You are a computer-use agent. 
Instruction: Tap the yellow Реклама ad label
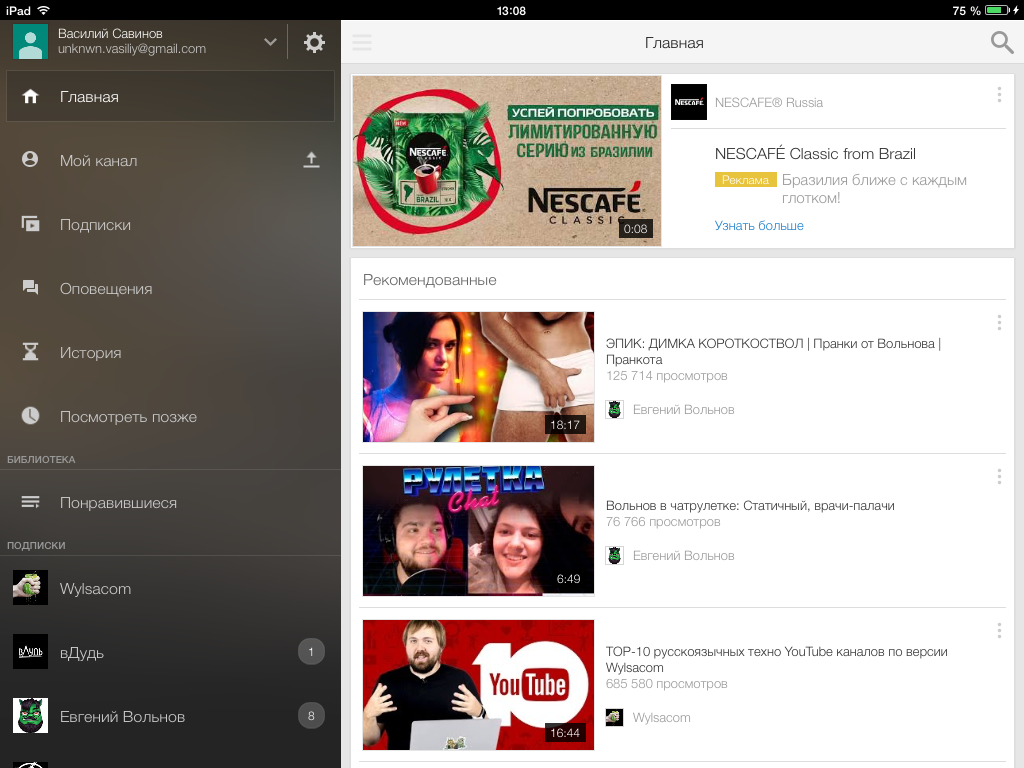click(x=745, y=180)
